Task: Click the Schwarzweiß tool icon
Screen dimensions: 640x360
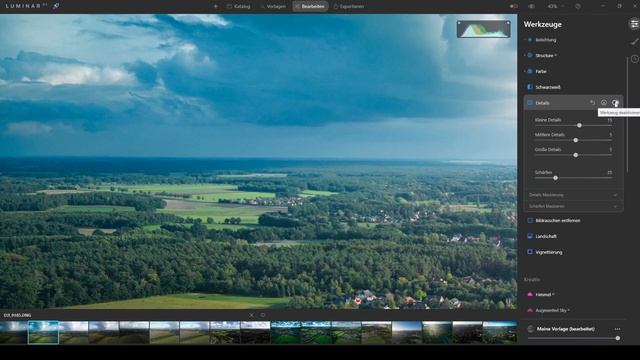Action: [x=530, y=87]
